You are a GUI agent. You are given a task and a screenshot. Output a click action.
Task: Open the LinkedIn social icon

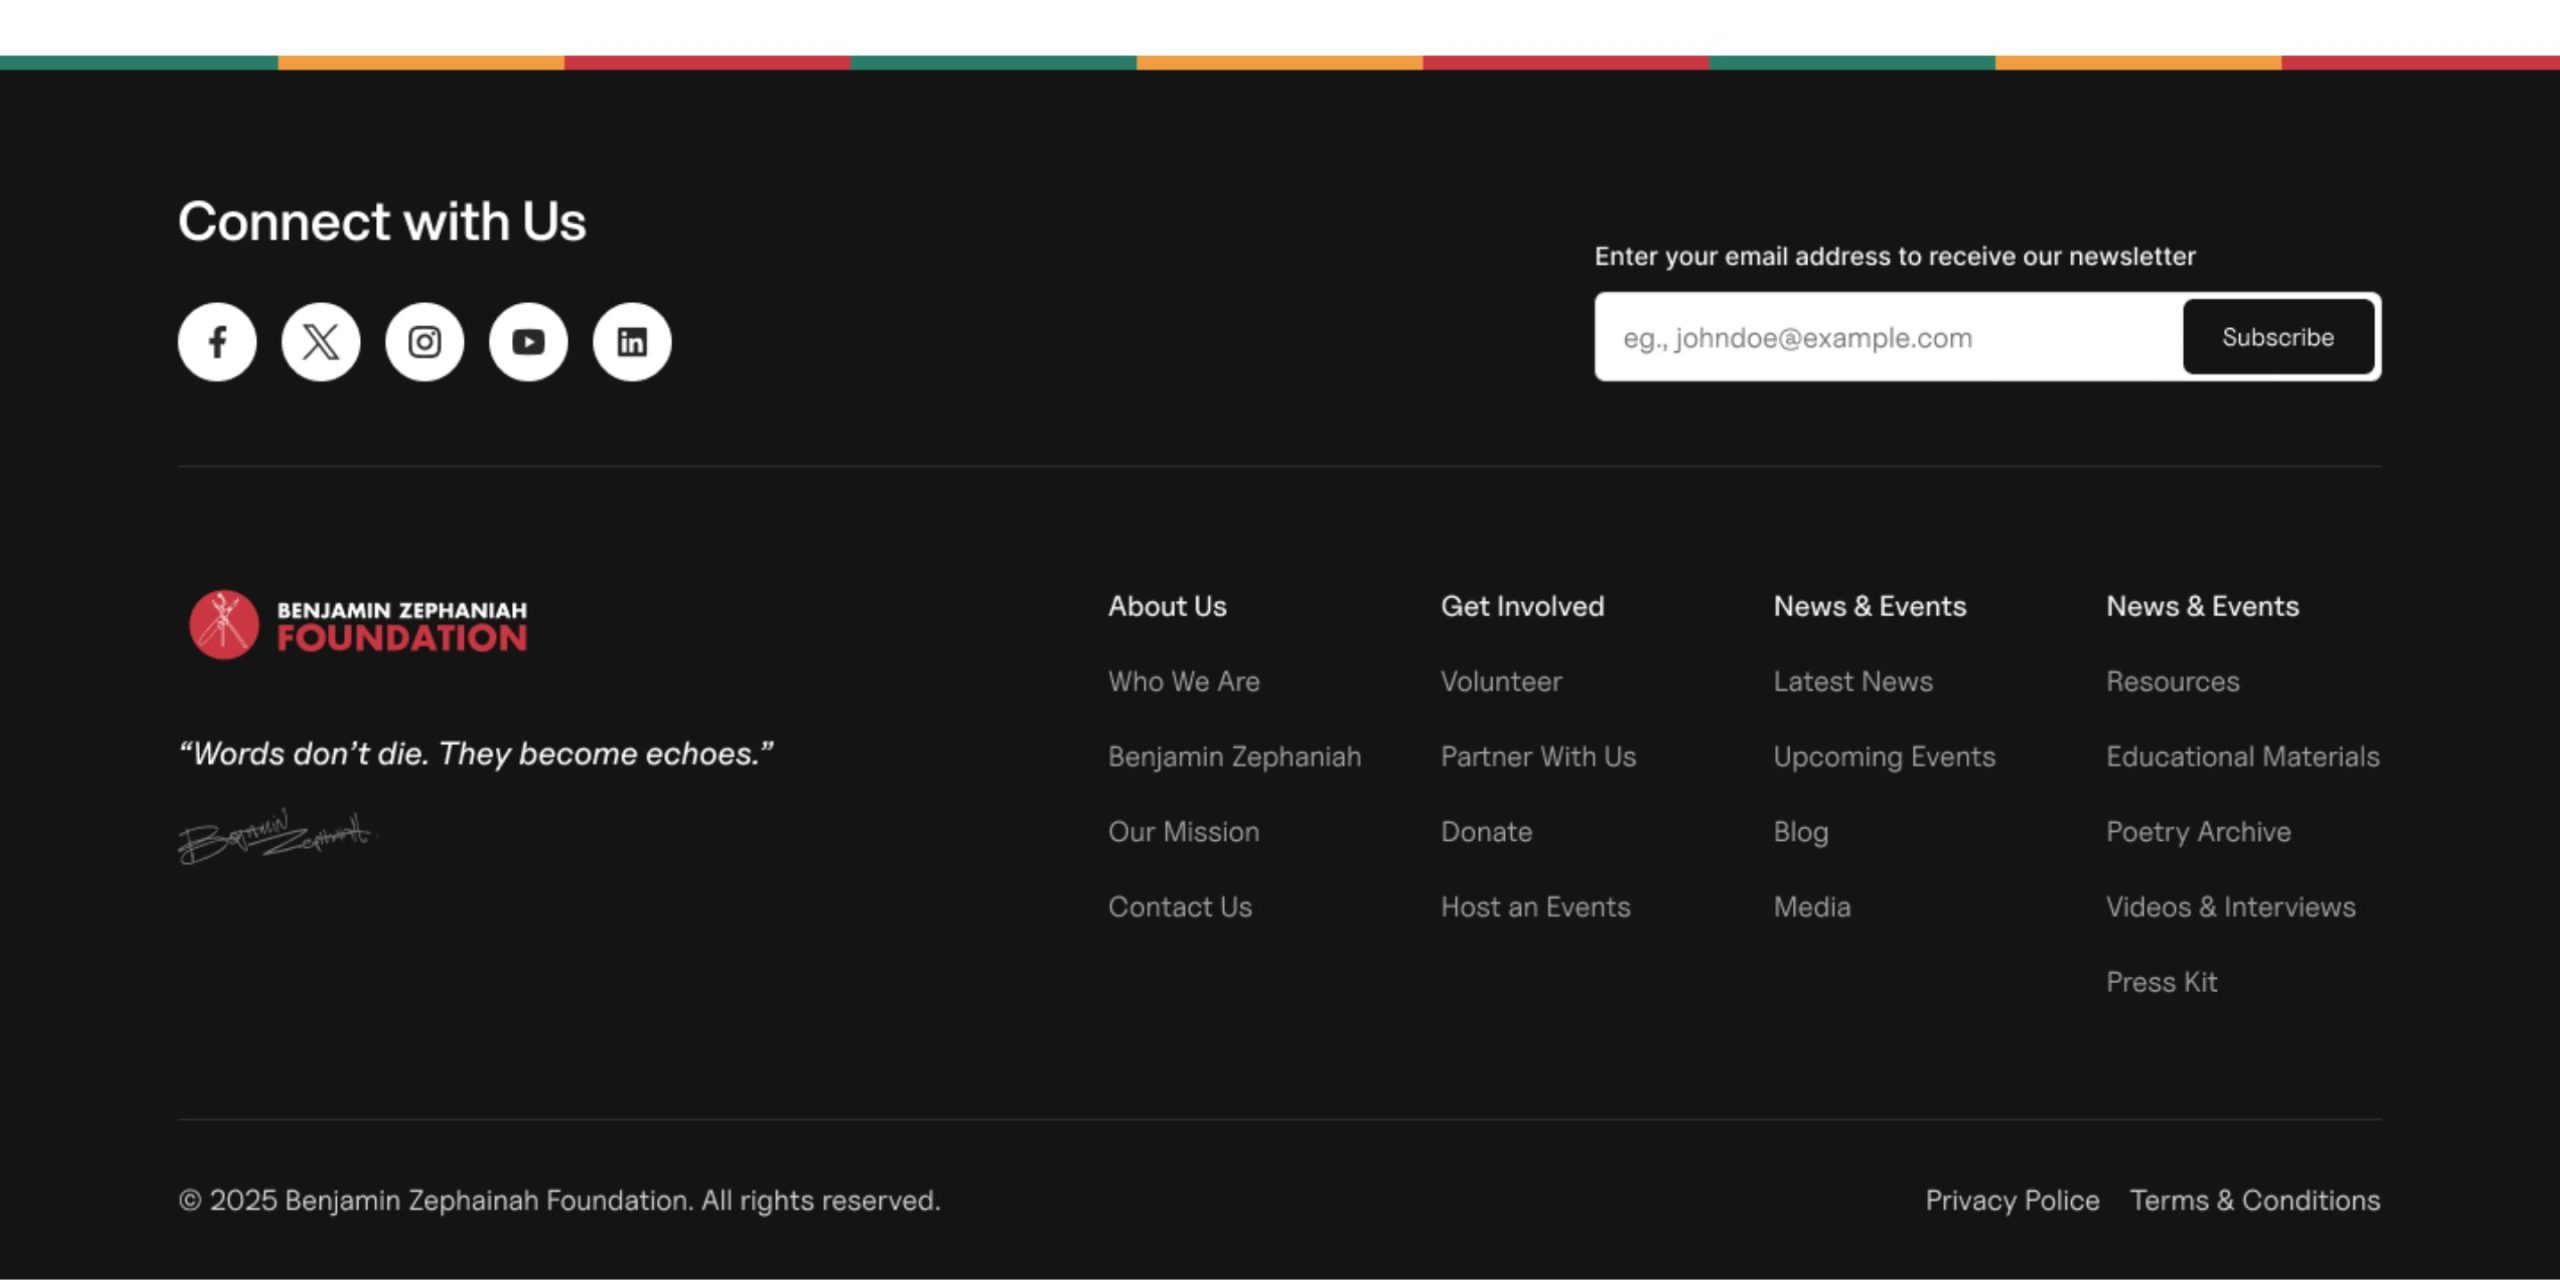click(x=632, y=342)
